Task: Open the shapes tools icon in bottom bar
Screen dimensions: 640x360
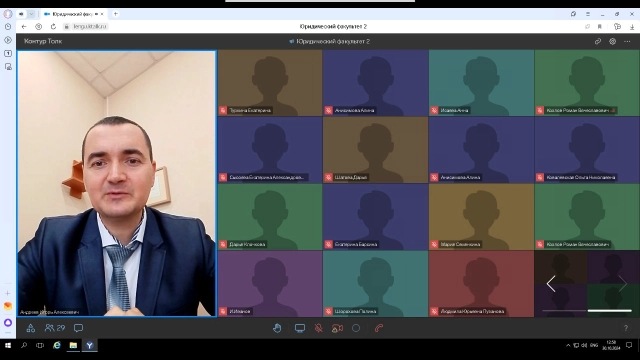Action: [31, 328]
